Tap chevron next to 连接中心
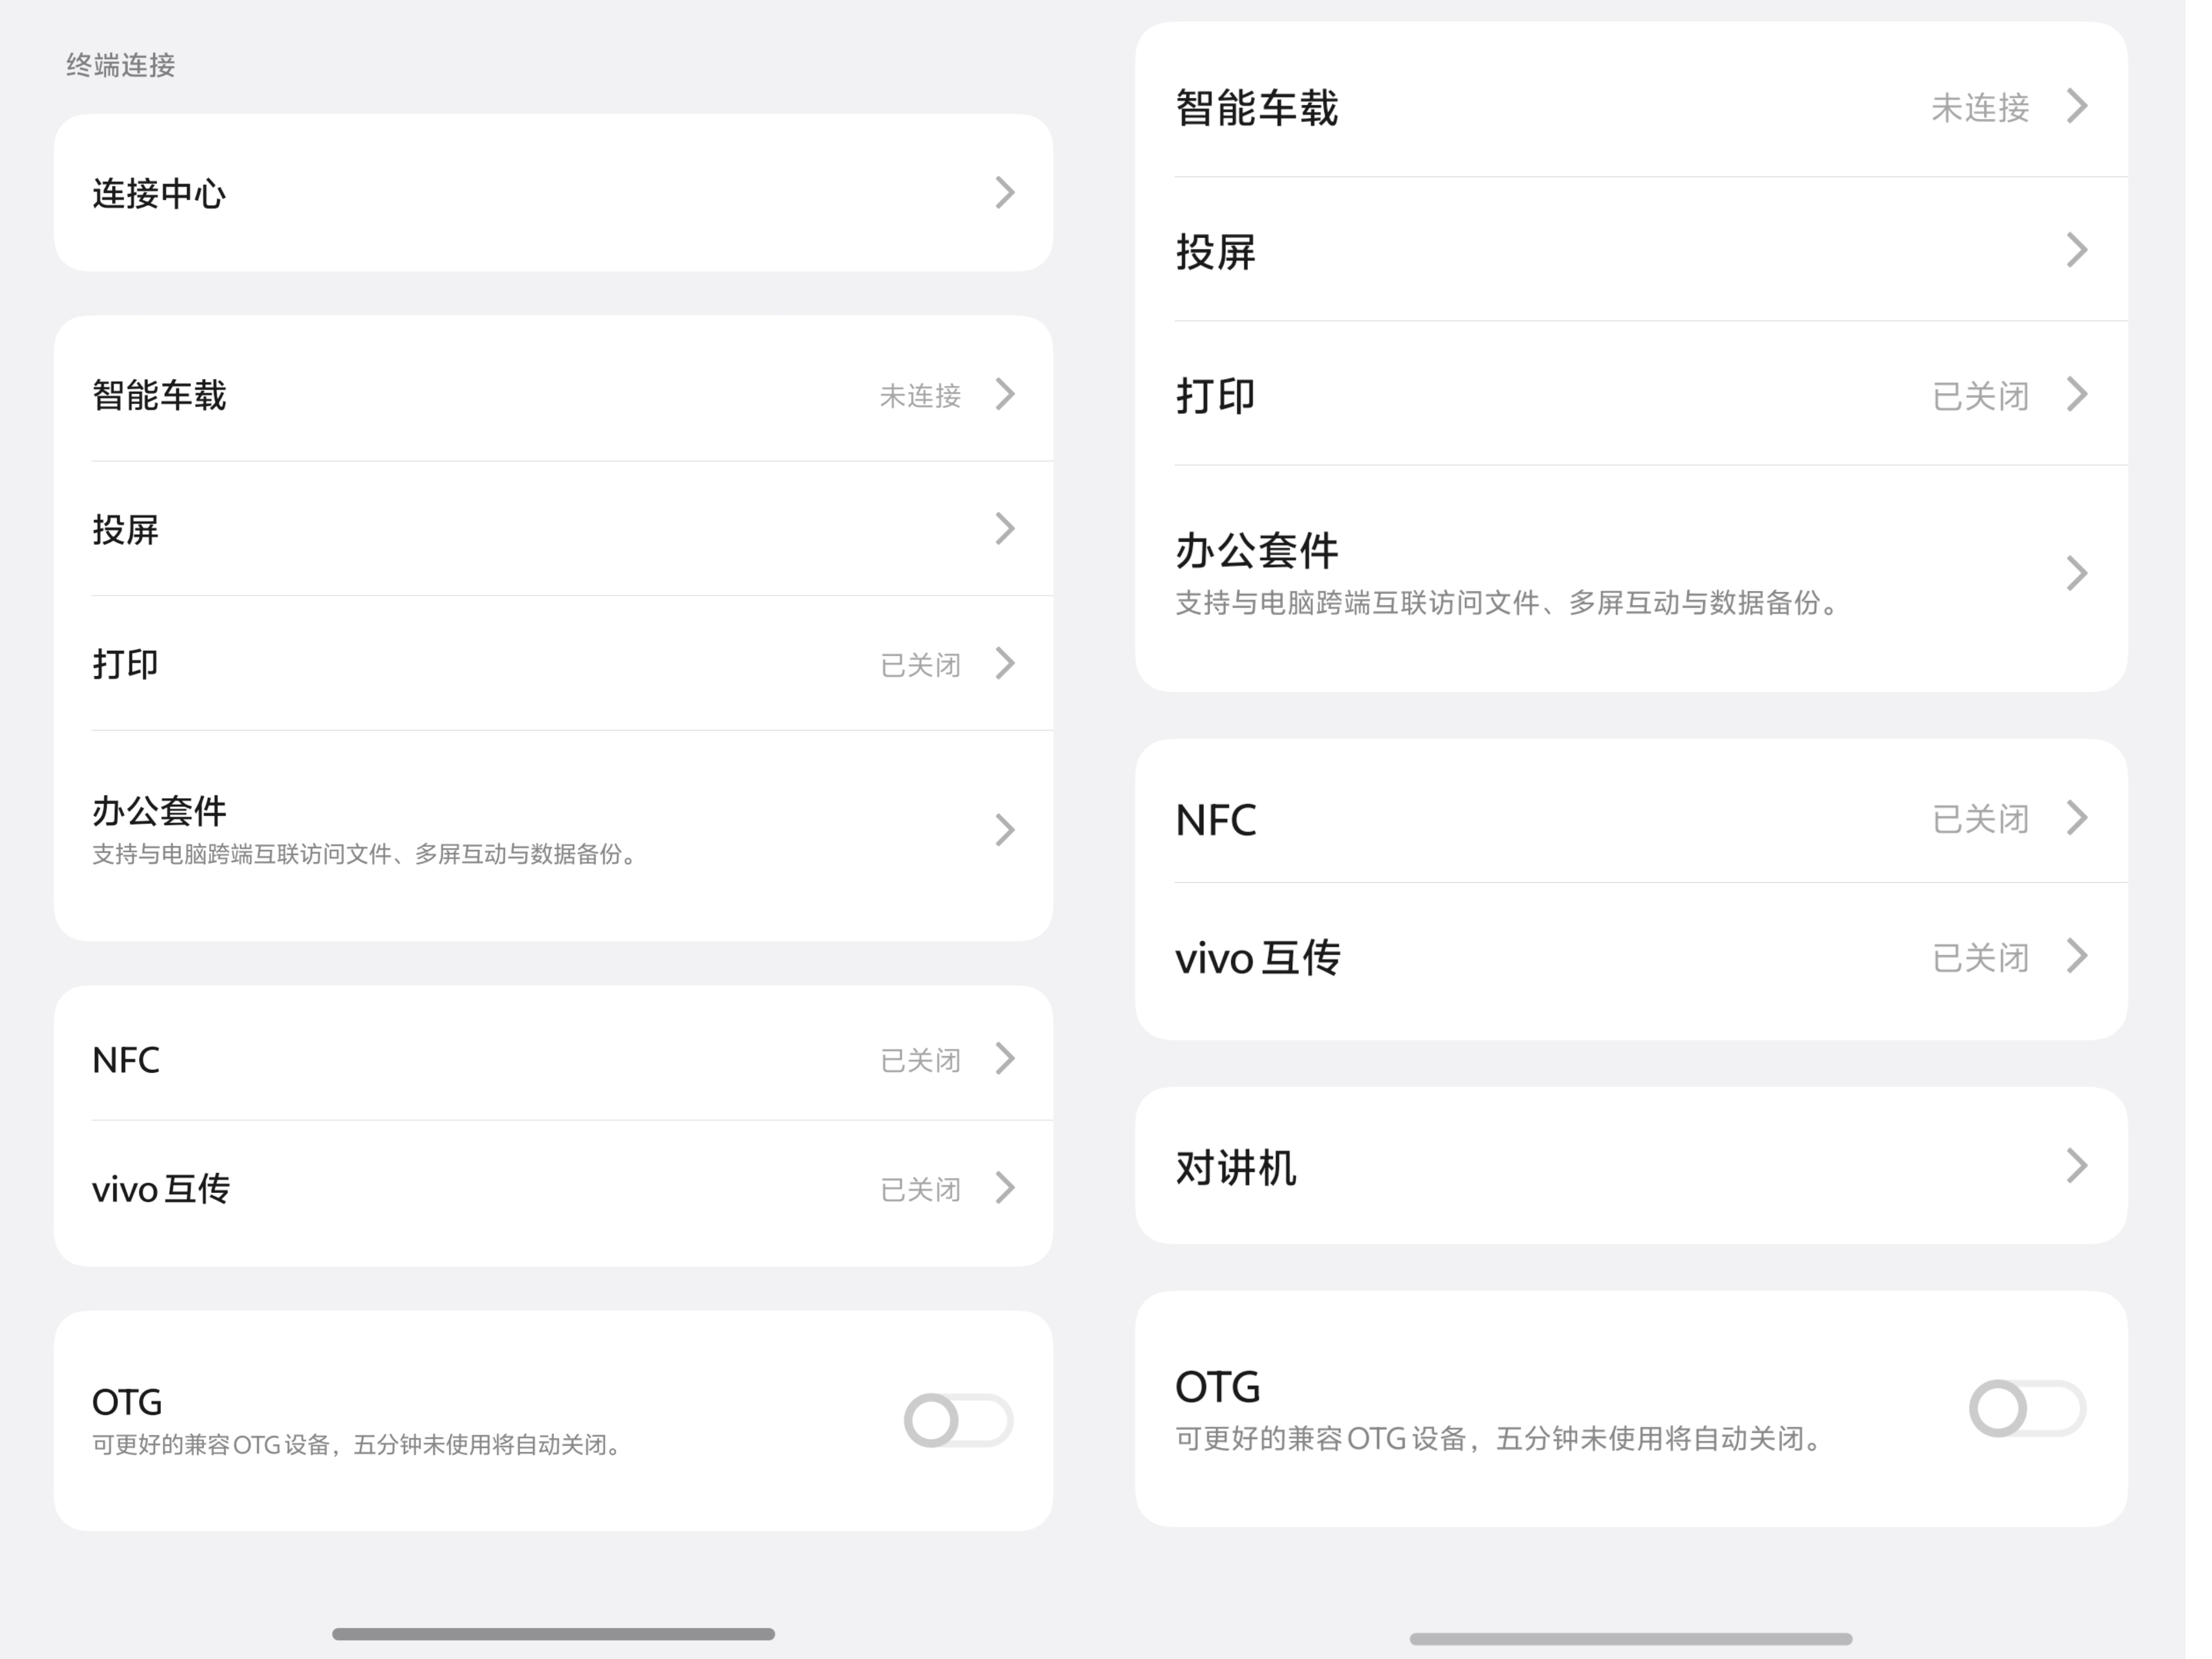Viewport: 2212px width, 1659px height. tap(1005, 193)
